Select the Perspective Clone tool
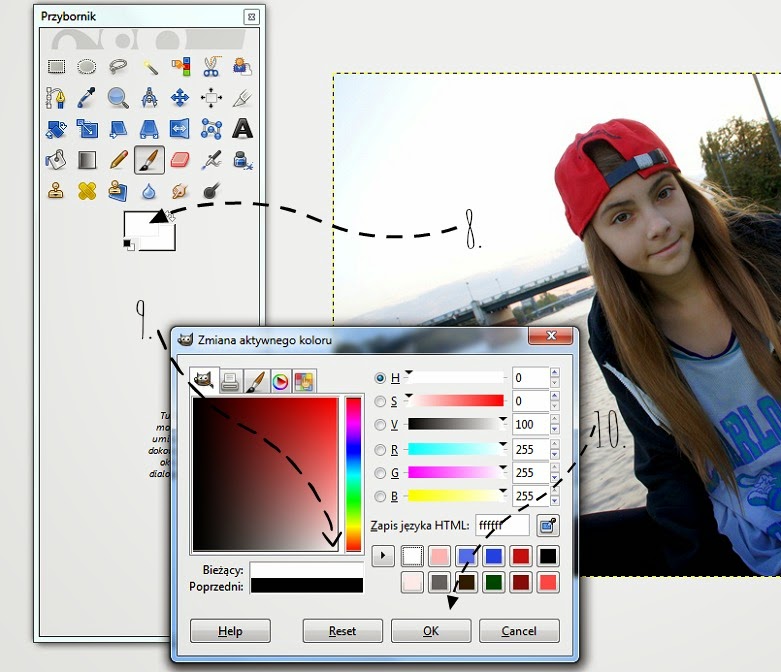 (x=118, y=191)
